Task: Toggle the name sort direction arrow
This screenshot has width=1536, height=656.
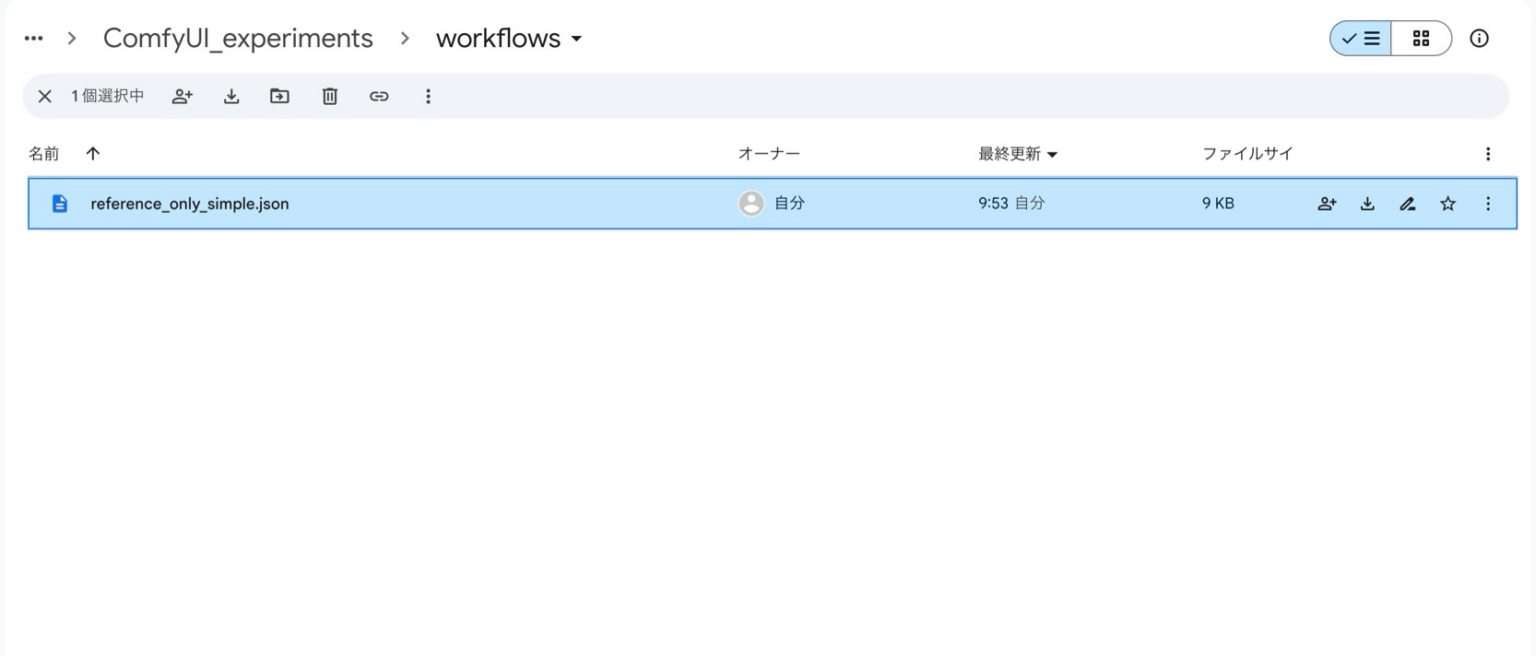Action: pos(93,153)
